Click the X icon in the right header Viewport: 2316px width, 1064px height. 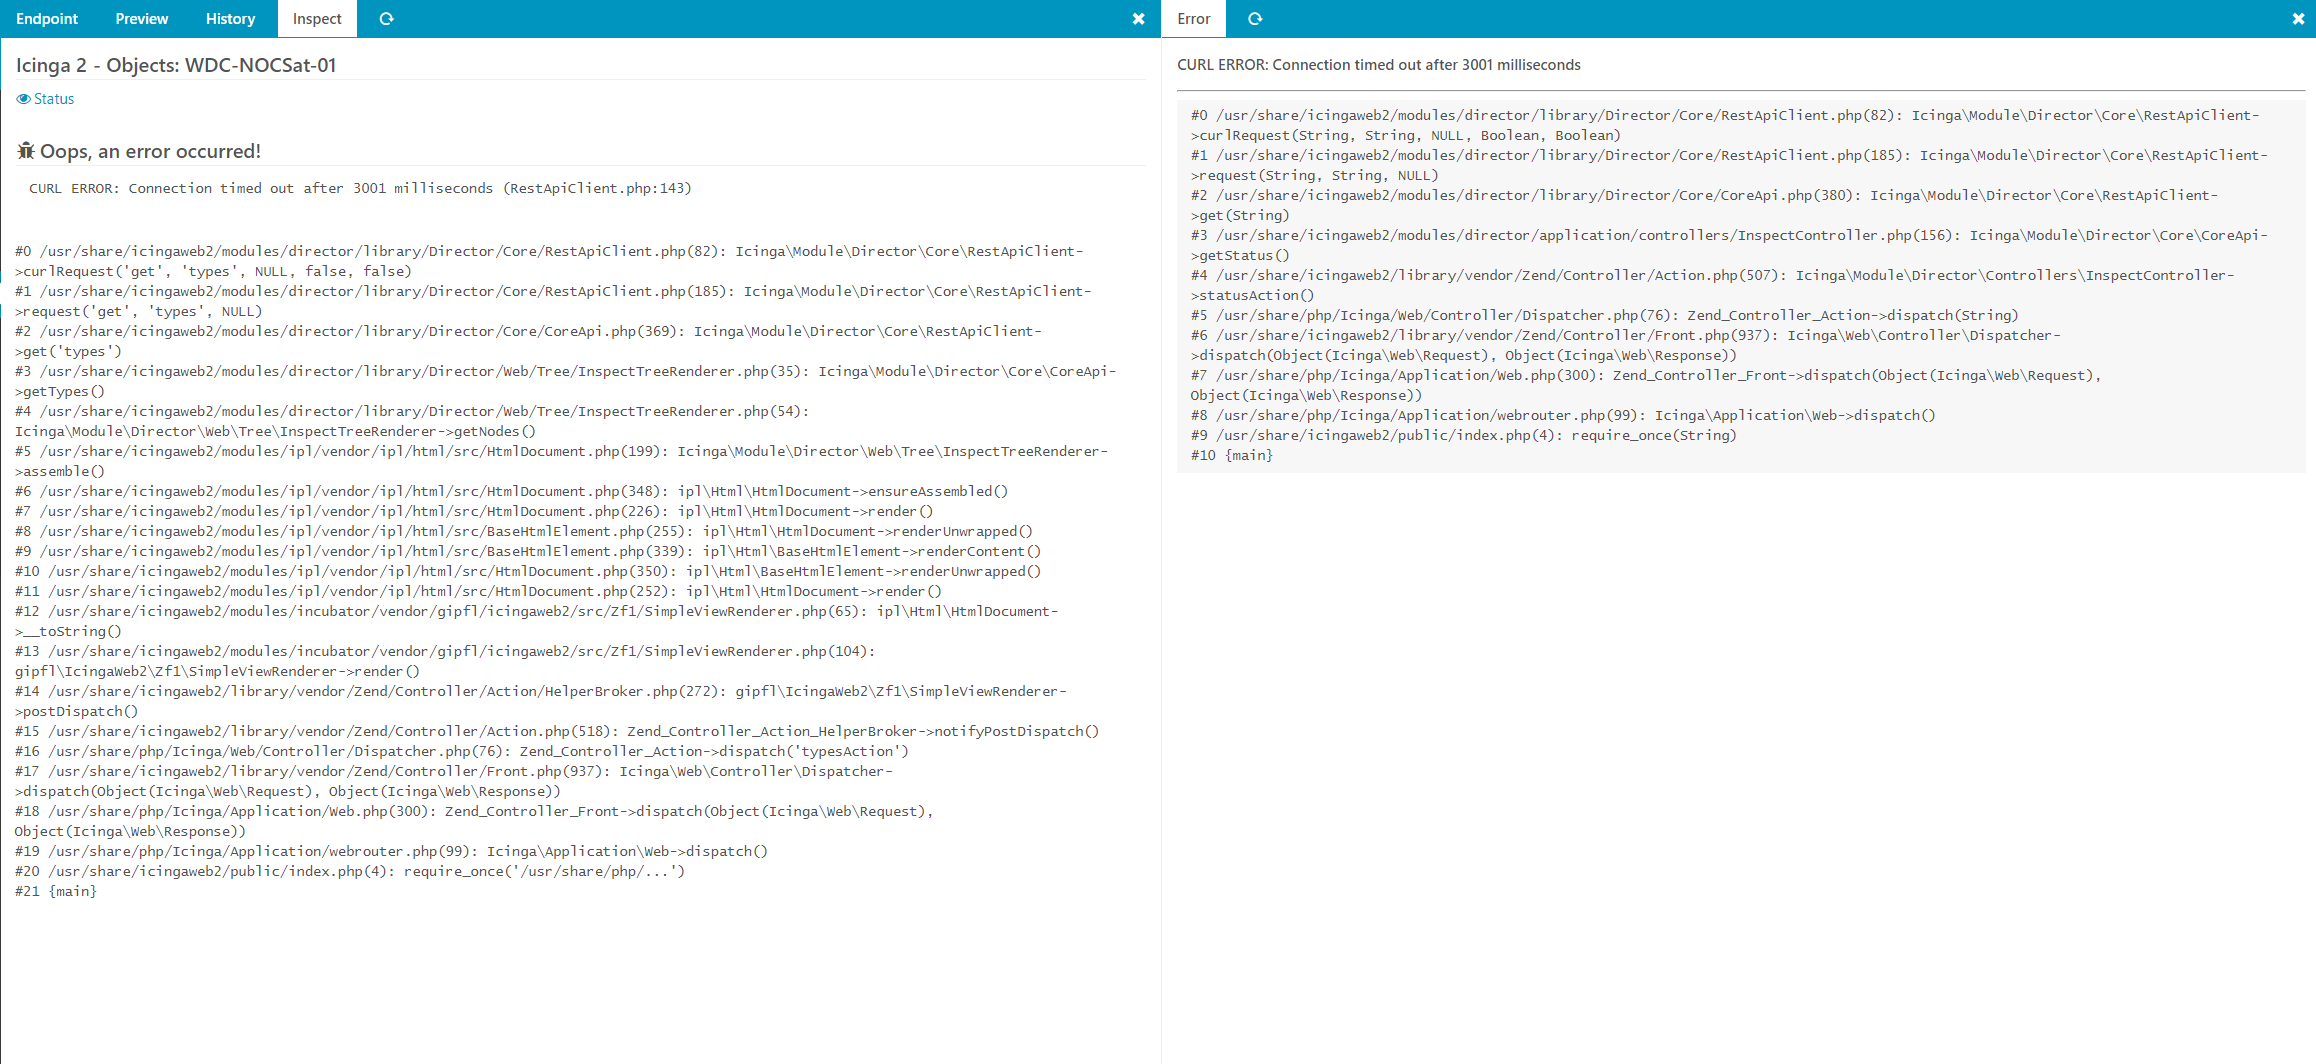pos(2299,18)
